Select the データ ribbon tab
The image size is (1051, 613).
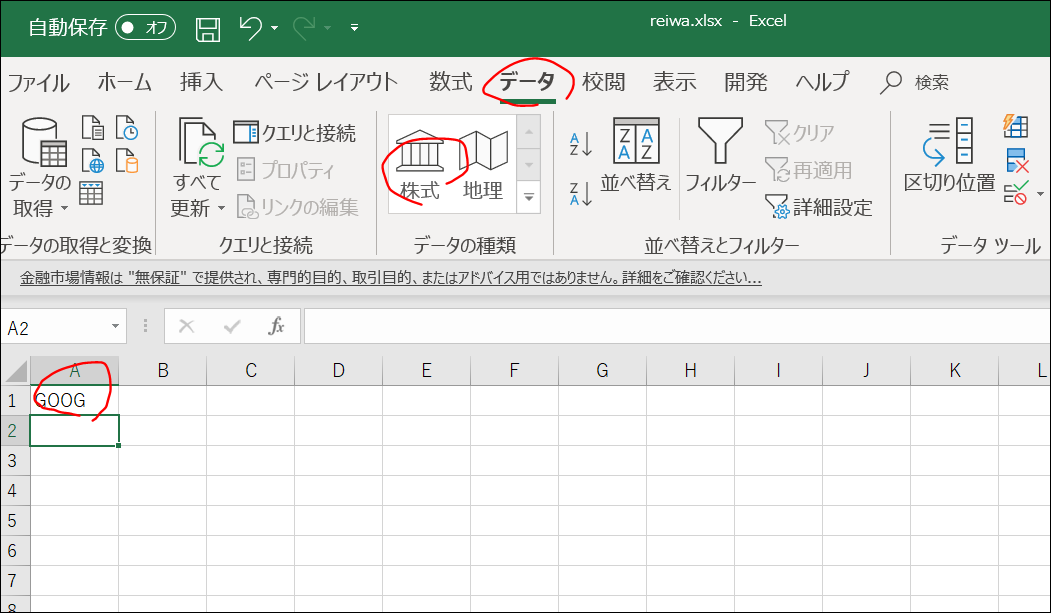[528, 83]
